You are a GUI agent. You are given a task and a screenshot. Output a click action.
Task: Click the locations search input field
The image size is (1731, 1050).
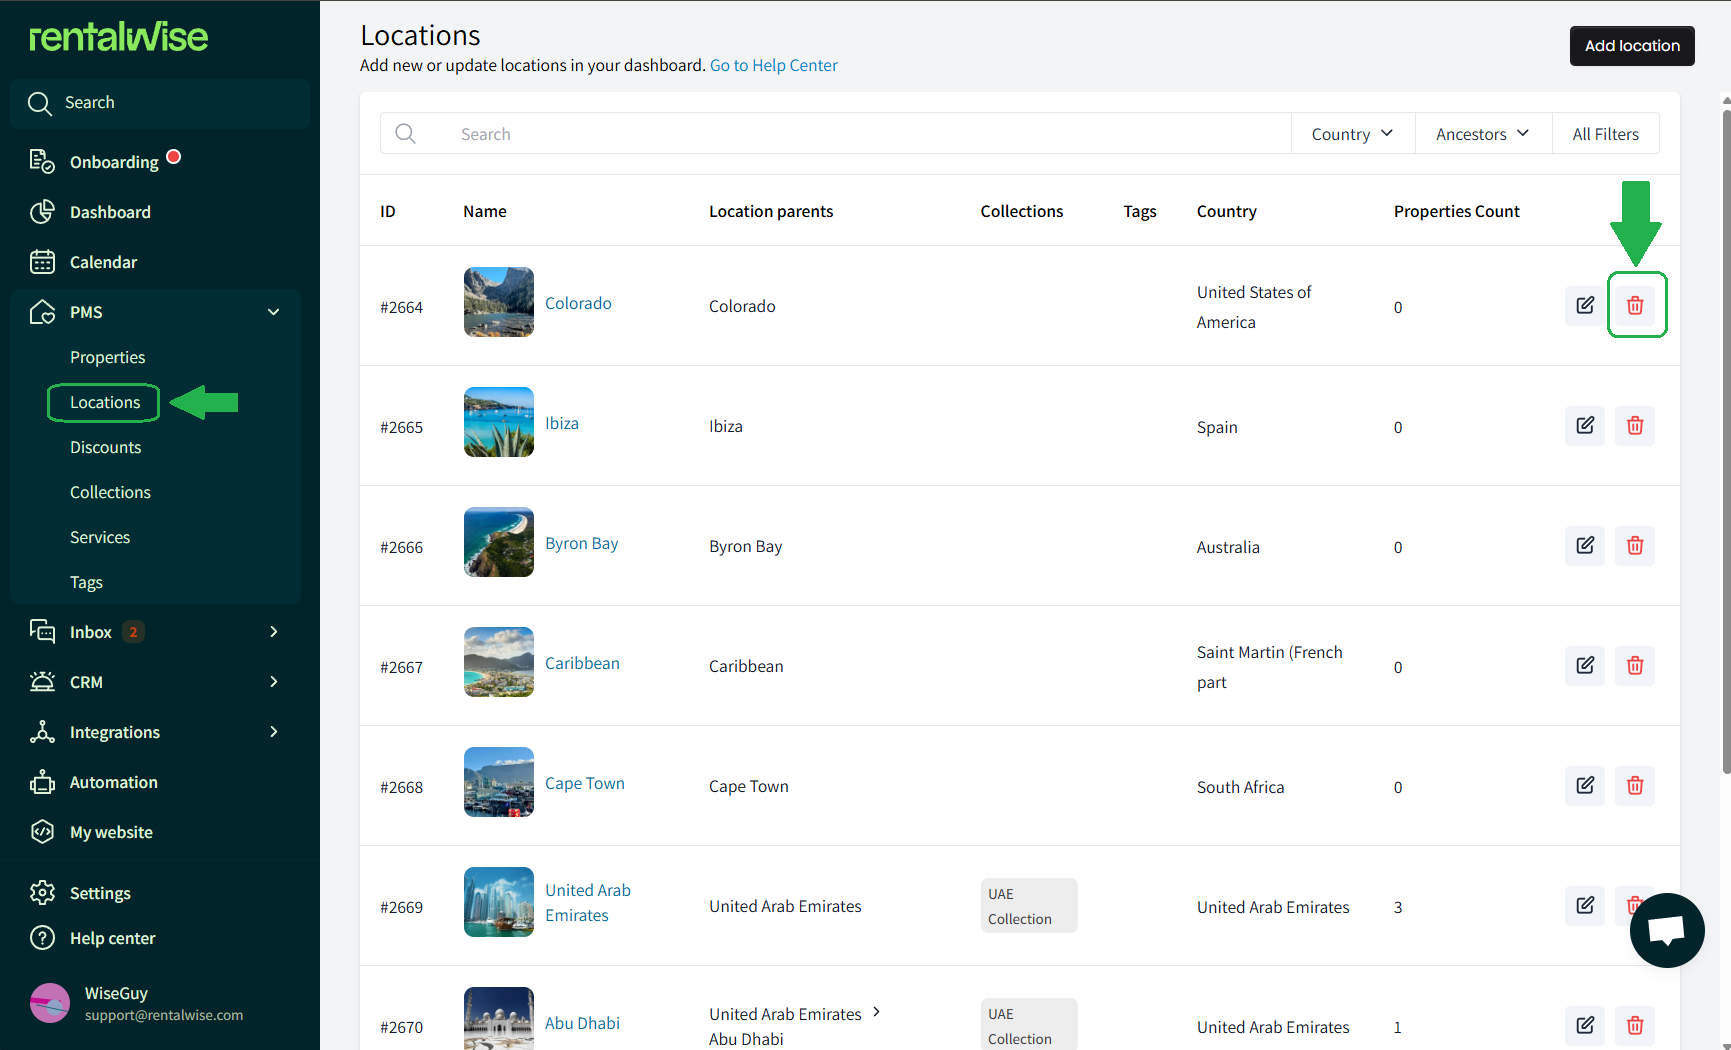860,134
